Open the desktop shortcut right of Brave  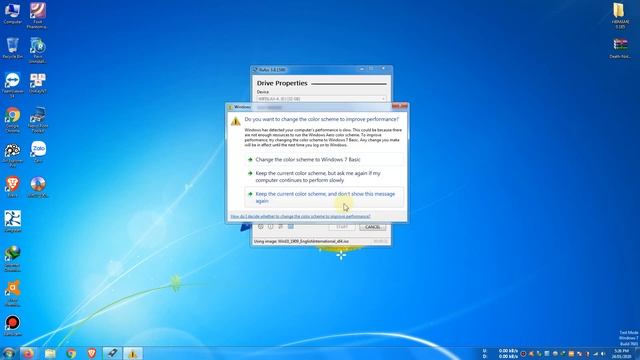point(38,187)
